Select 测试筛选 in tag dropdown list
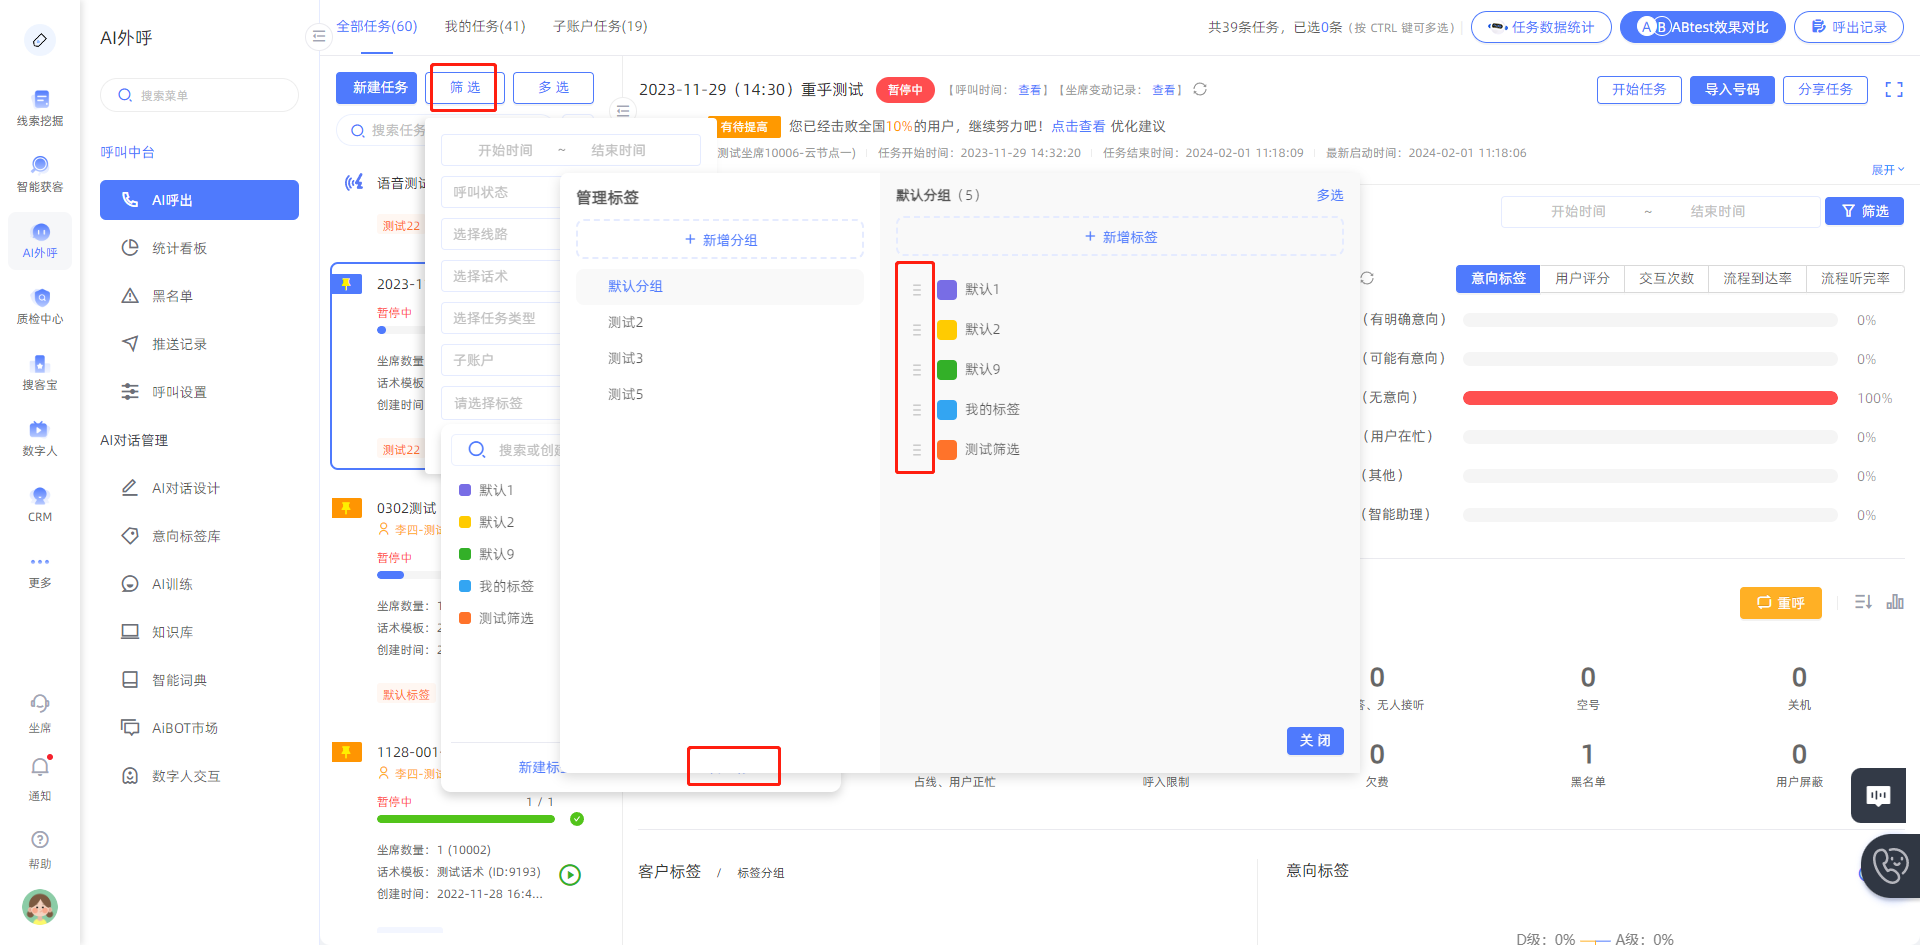Viewport: 1920px width, 945px height. pos(497,618)
